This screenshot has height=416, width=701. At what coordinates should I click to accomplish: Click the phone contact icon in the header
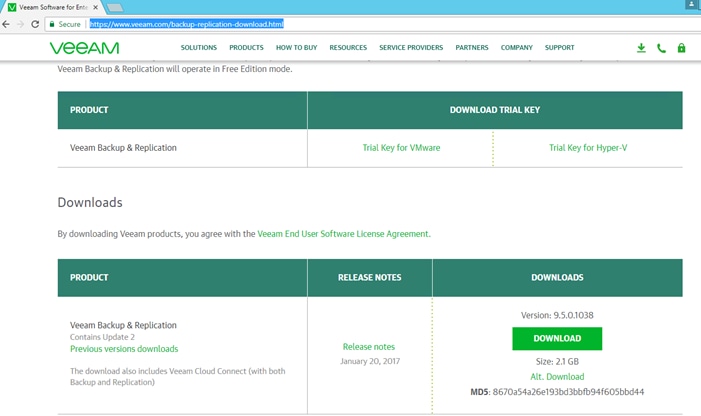[661, 48]
